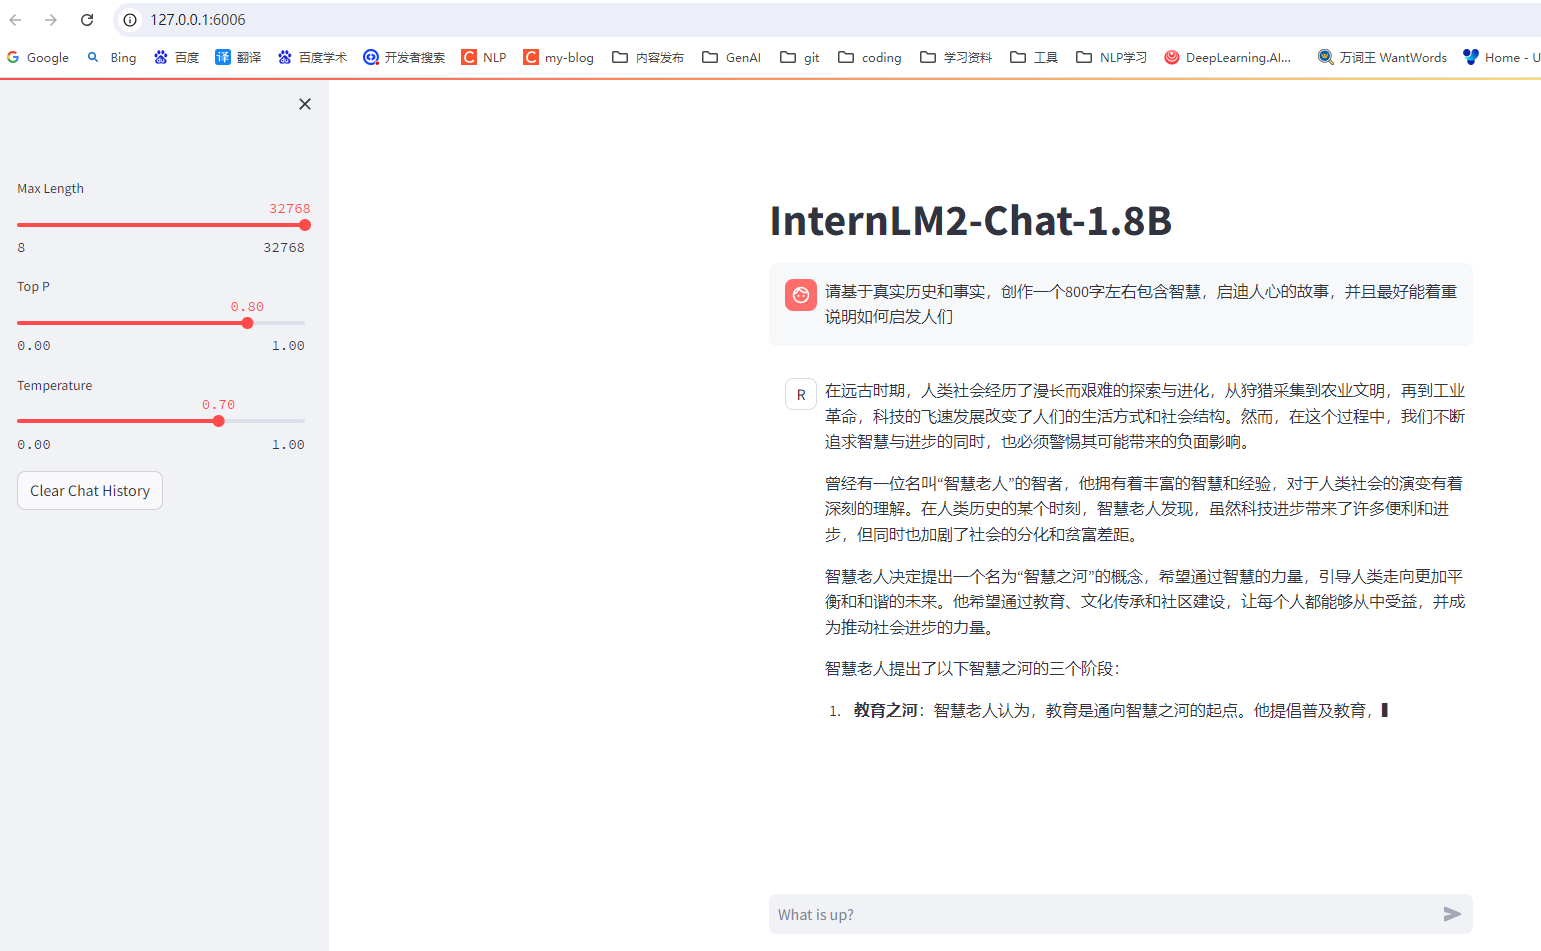Image resolution: width=1541 pixels, height=951 pixels.
Task: Reload the page with refresh icon
Action: [87, 20]
